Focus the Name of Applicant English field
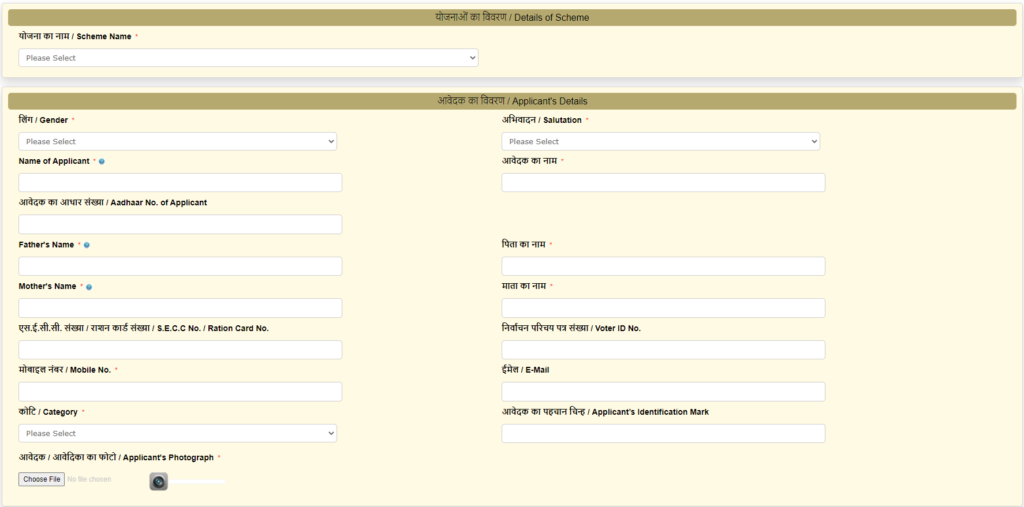This screenshot has width=1024, height=507. pyautogui.click(x=180, y=182)
